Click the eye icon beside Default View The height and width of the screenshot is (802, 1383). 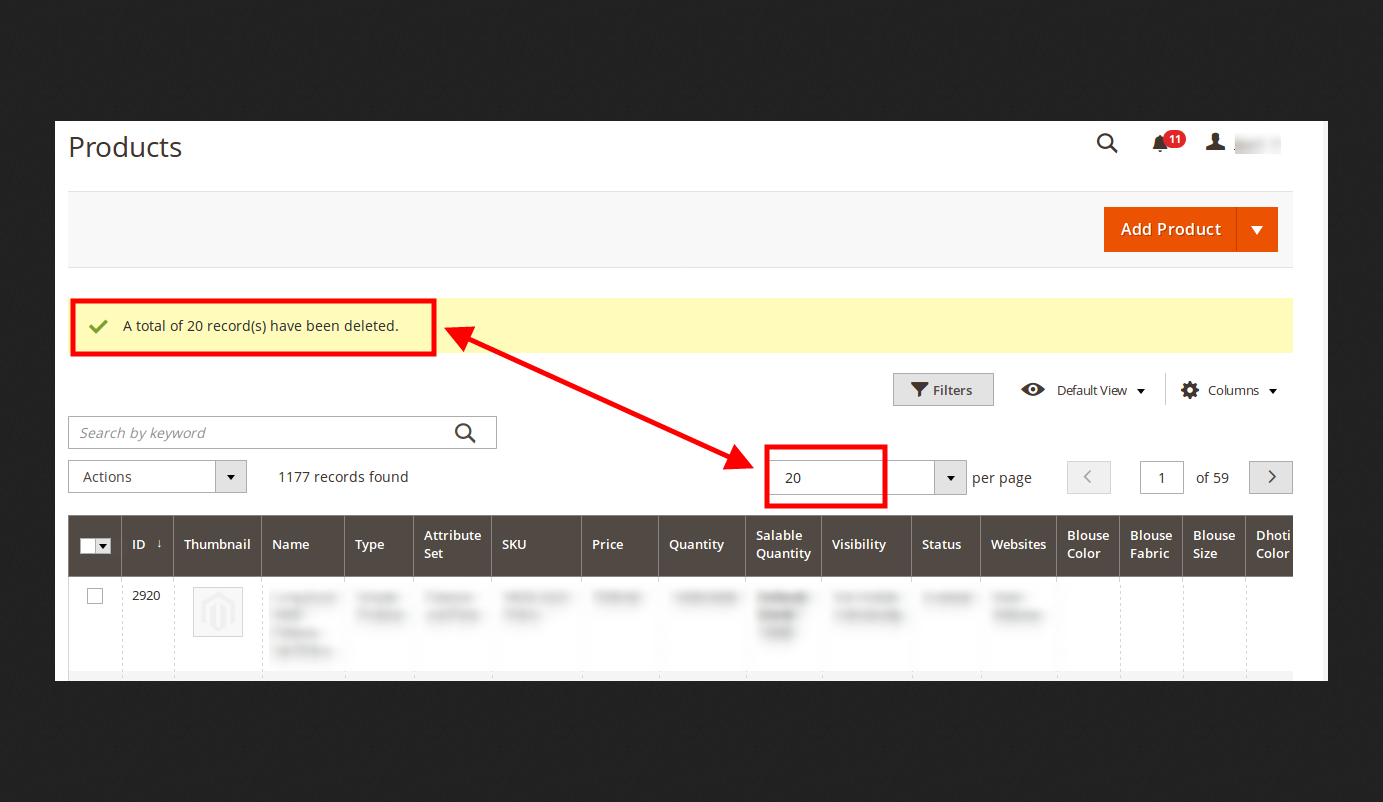[x=1033, y=389]
